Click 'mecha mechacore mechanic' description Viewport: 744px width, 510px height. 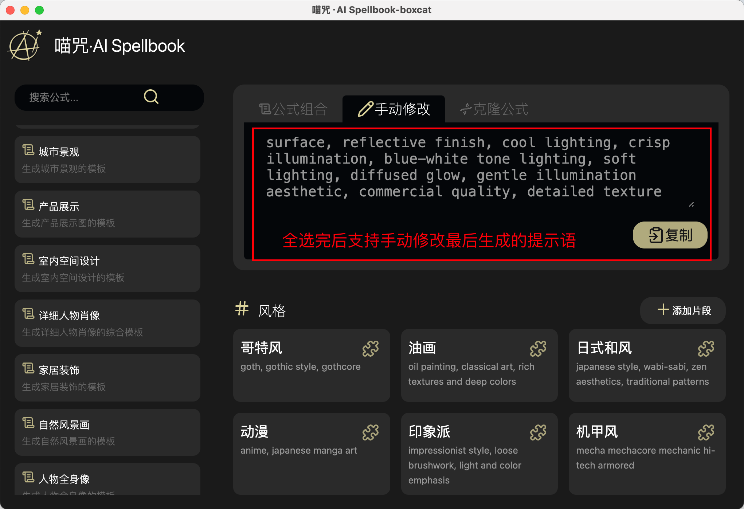[645, 458]
